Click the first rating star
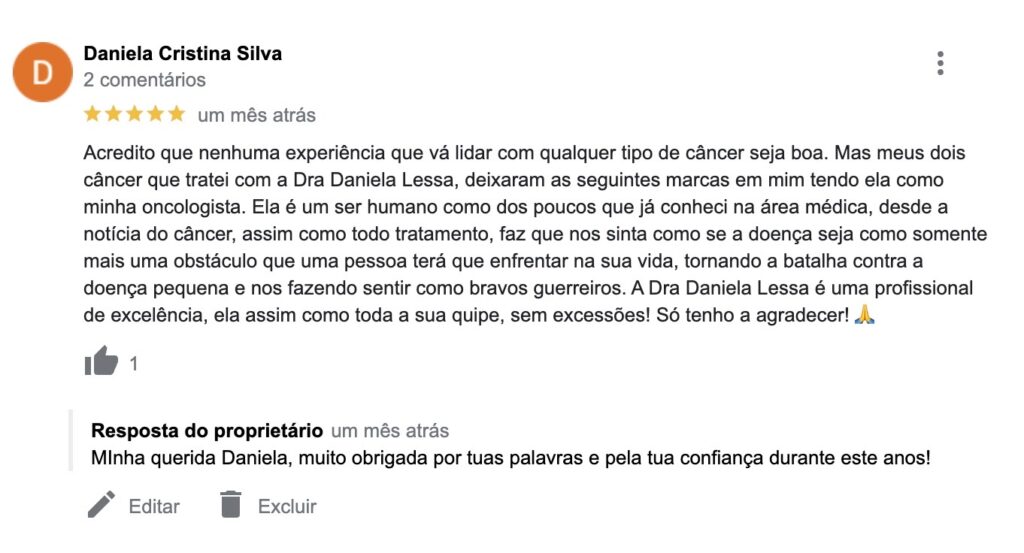The image size is (1024, 553). click(x=93, y=114)
